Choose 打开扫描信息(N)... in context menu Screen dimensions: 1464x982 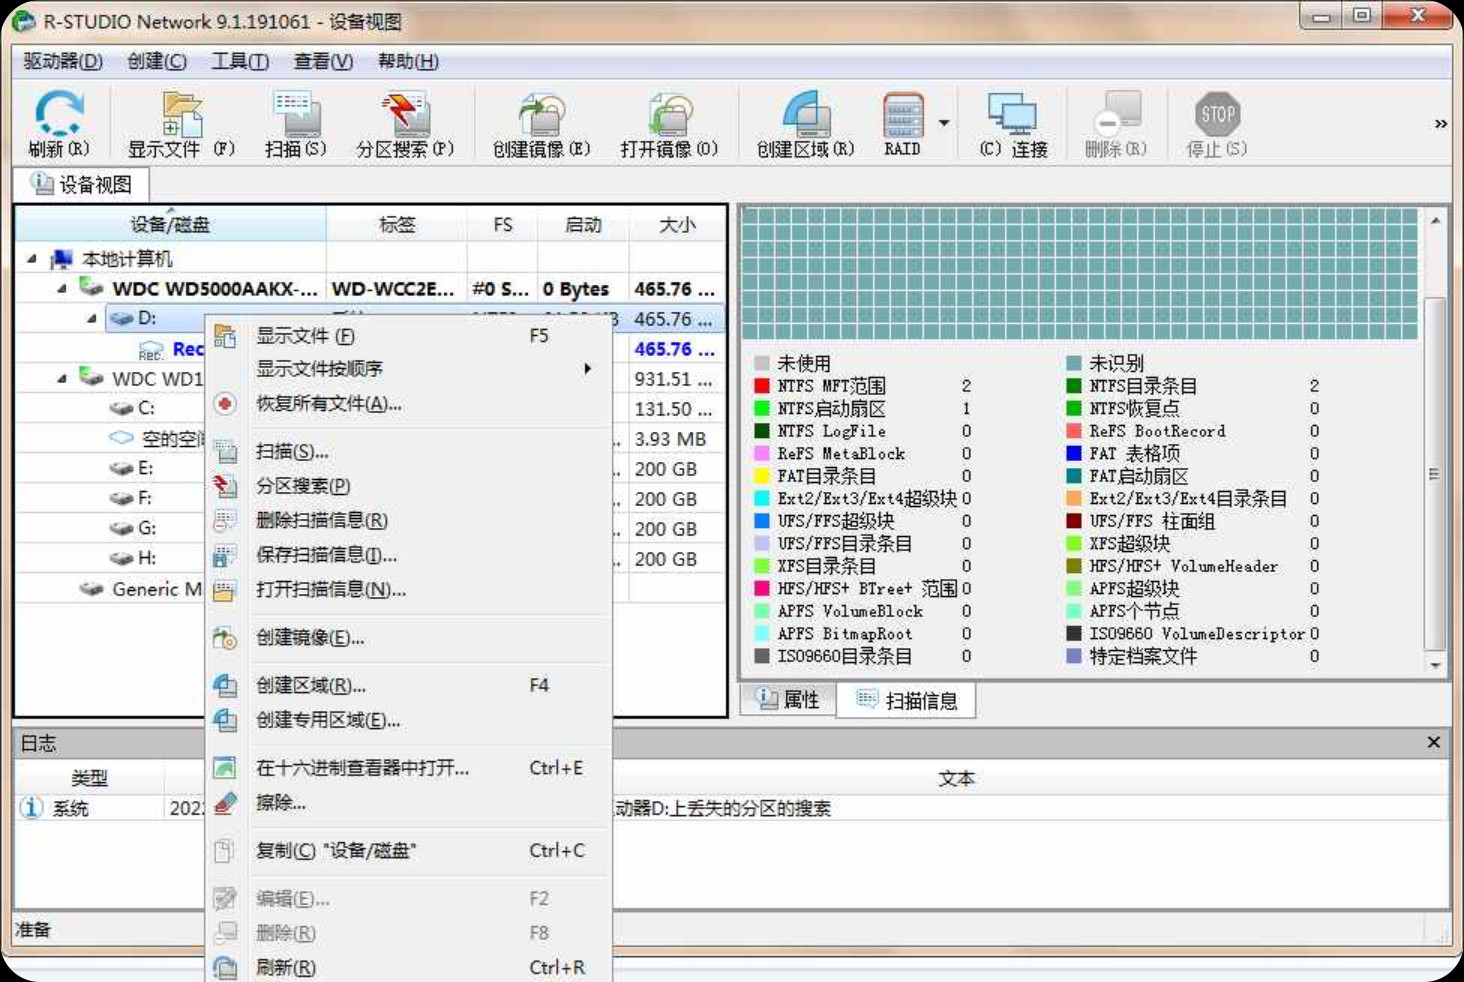(x=408, y=590)
